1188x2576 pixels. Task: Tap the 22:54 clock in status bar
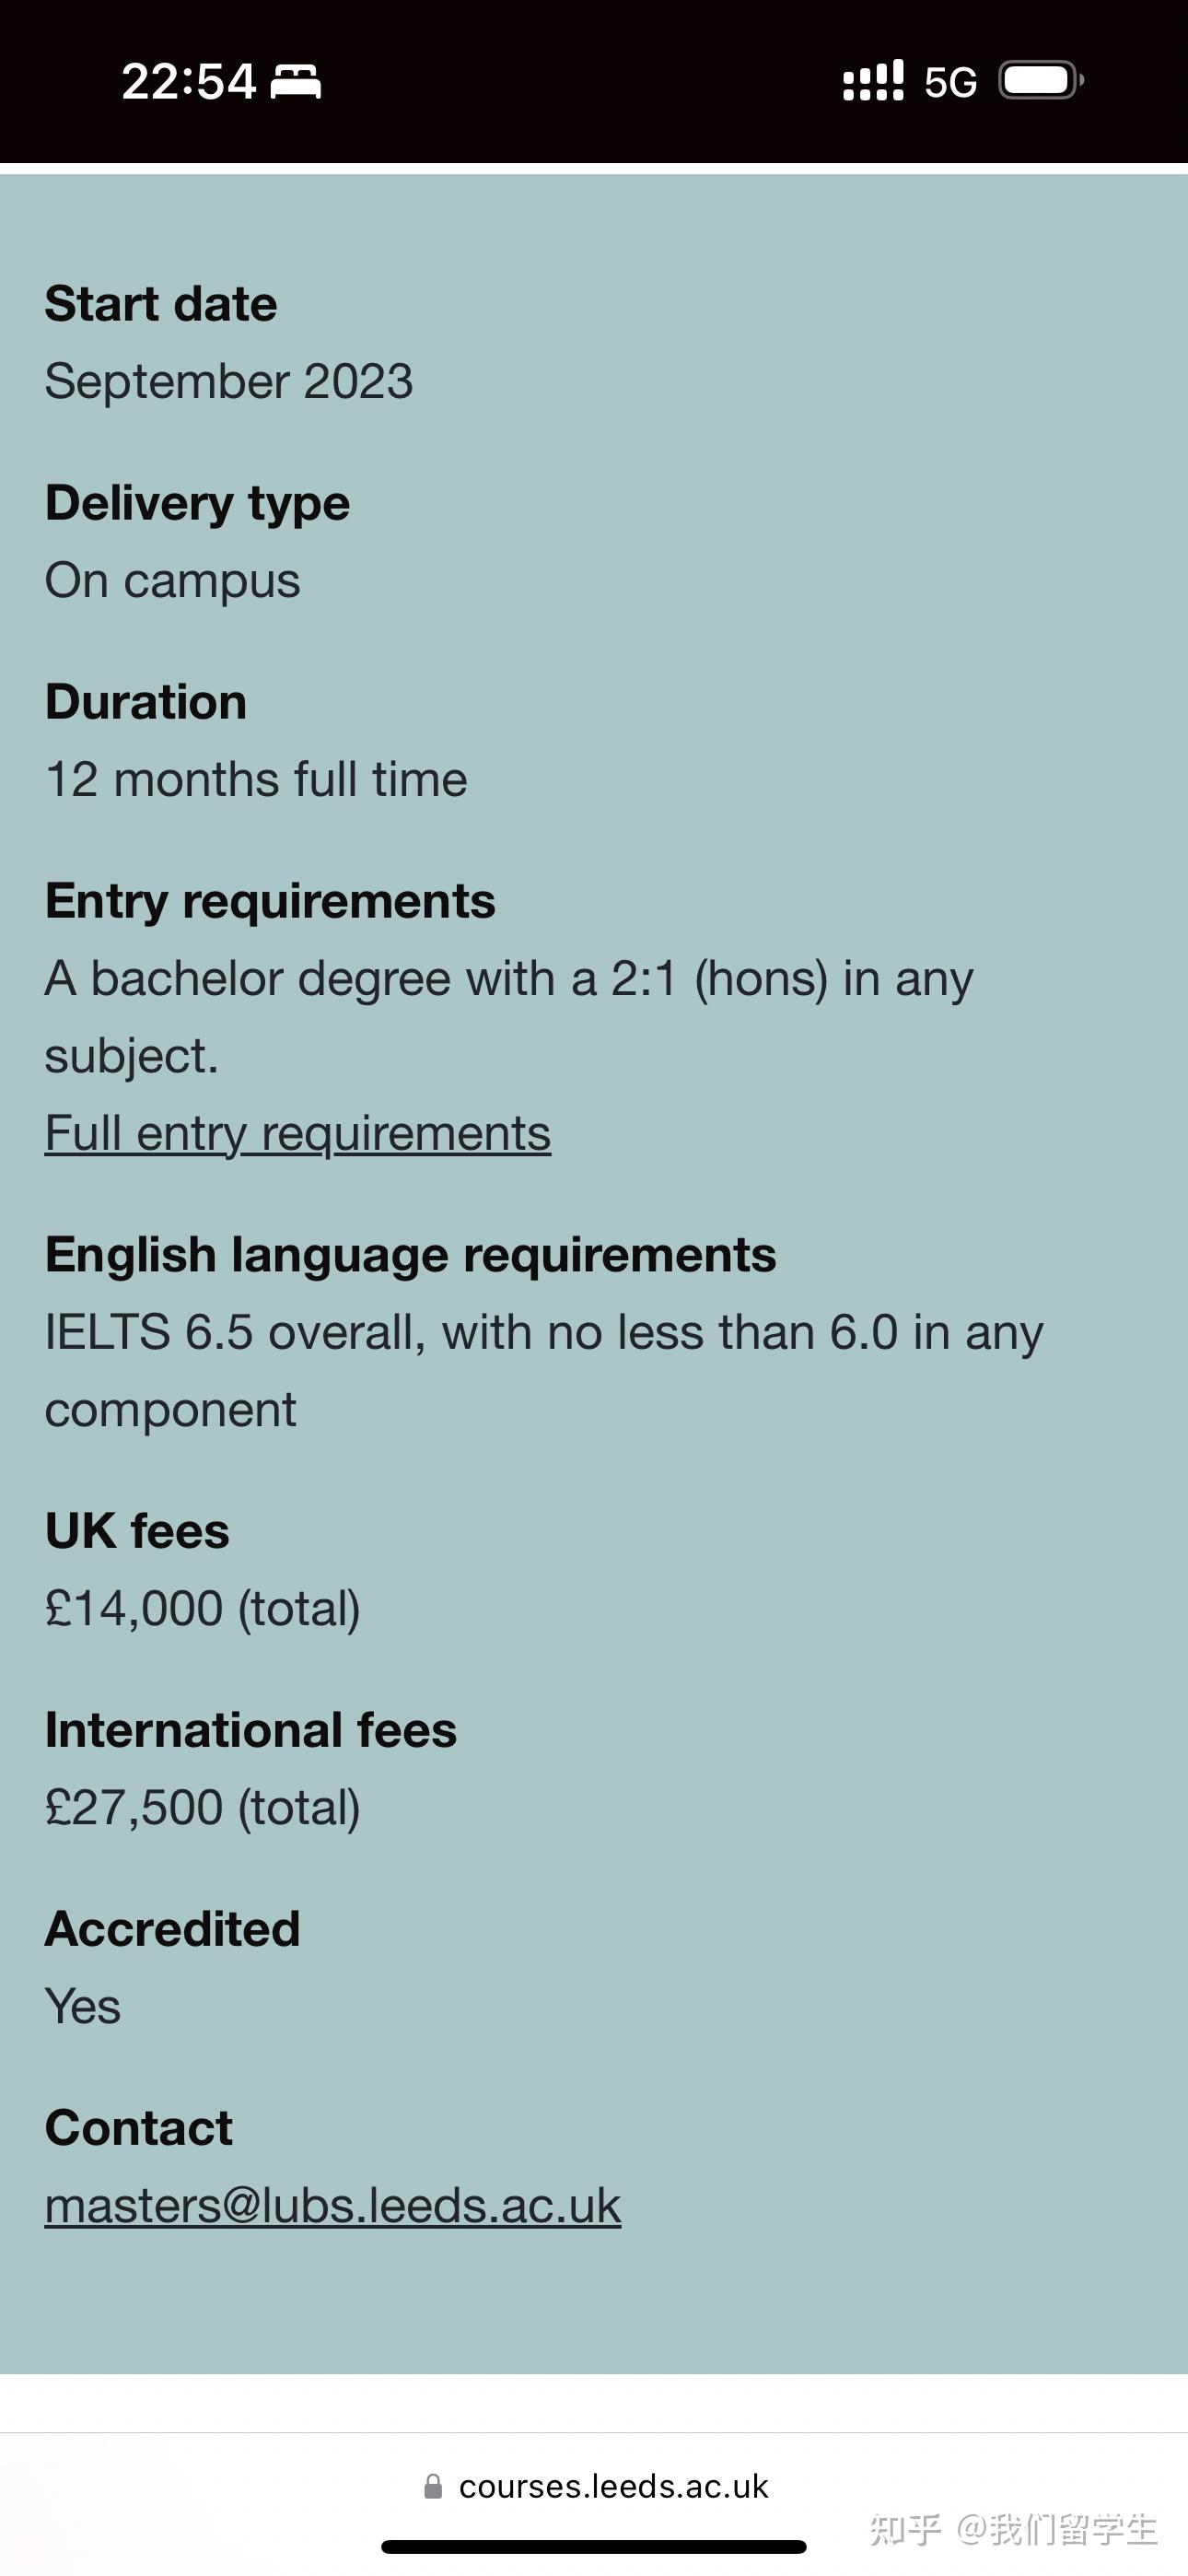click(x=189, y=81)
